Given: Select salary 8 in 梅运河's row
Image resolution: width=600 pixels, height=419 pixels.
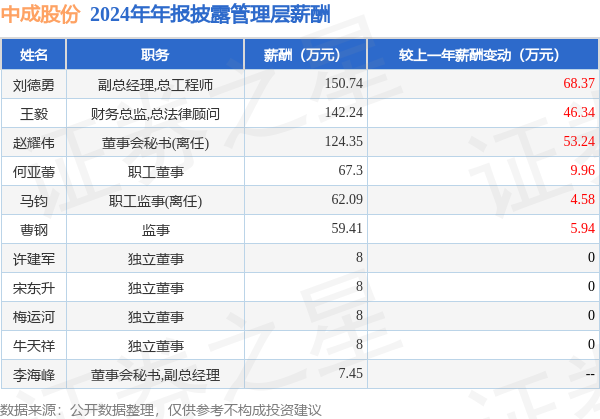Looking at the screenshot, I should (359, 316).
